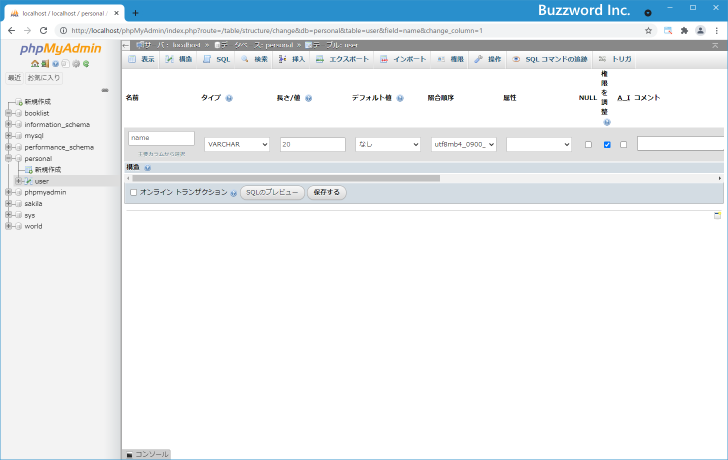Open the Chrome profile avatar icon

click(700, 31)
